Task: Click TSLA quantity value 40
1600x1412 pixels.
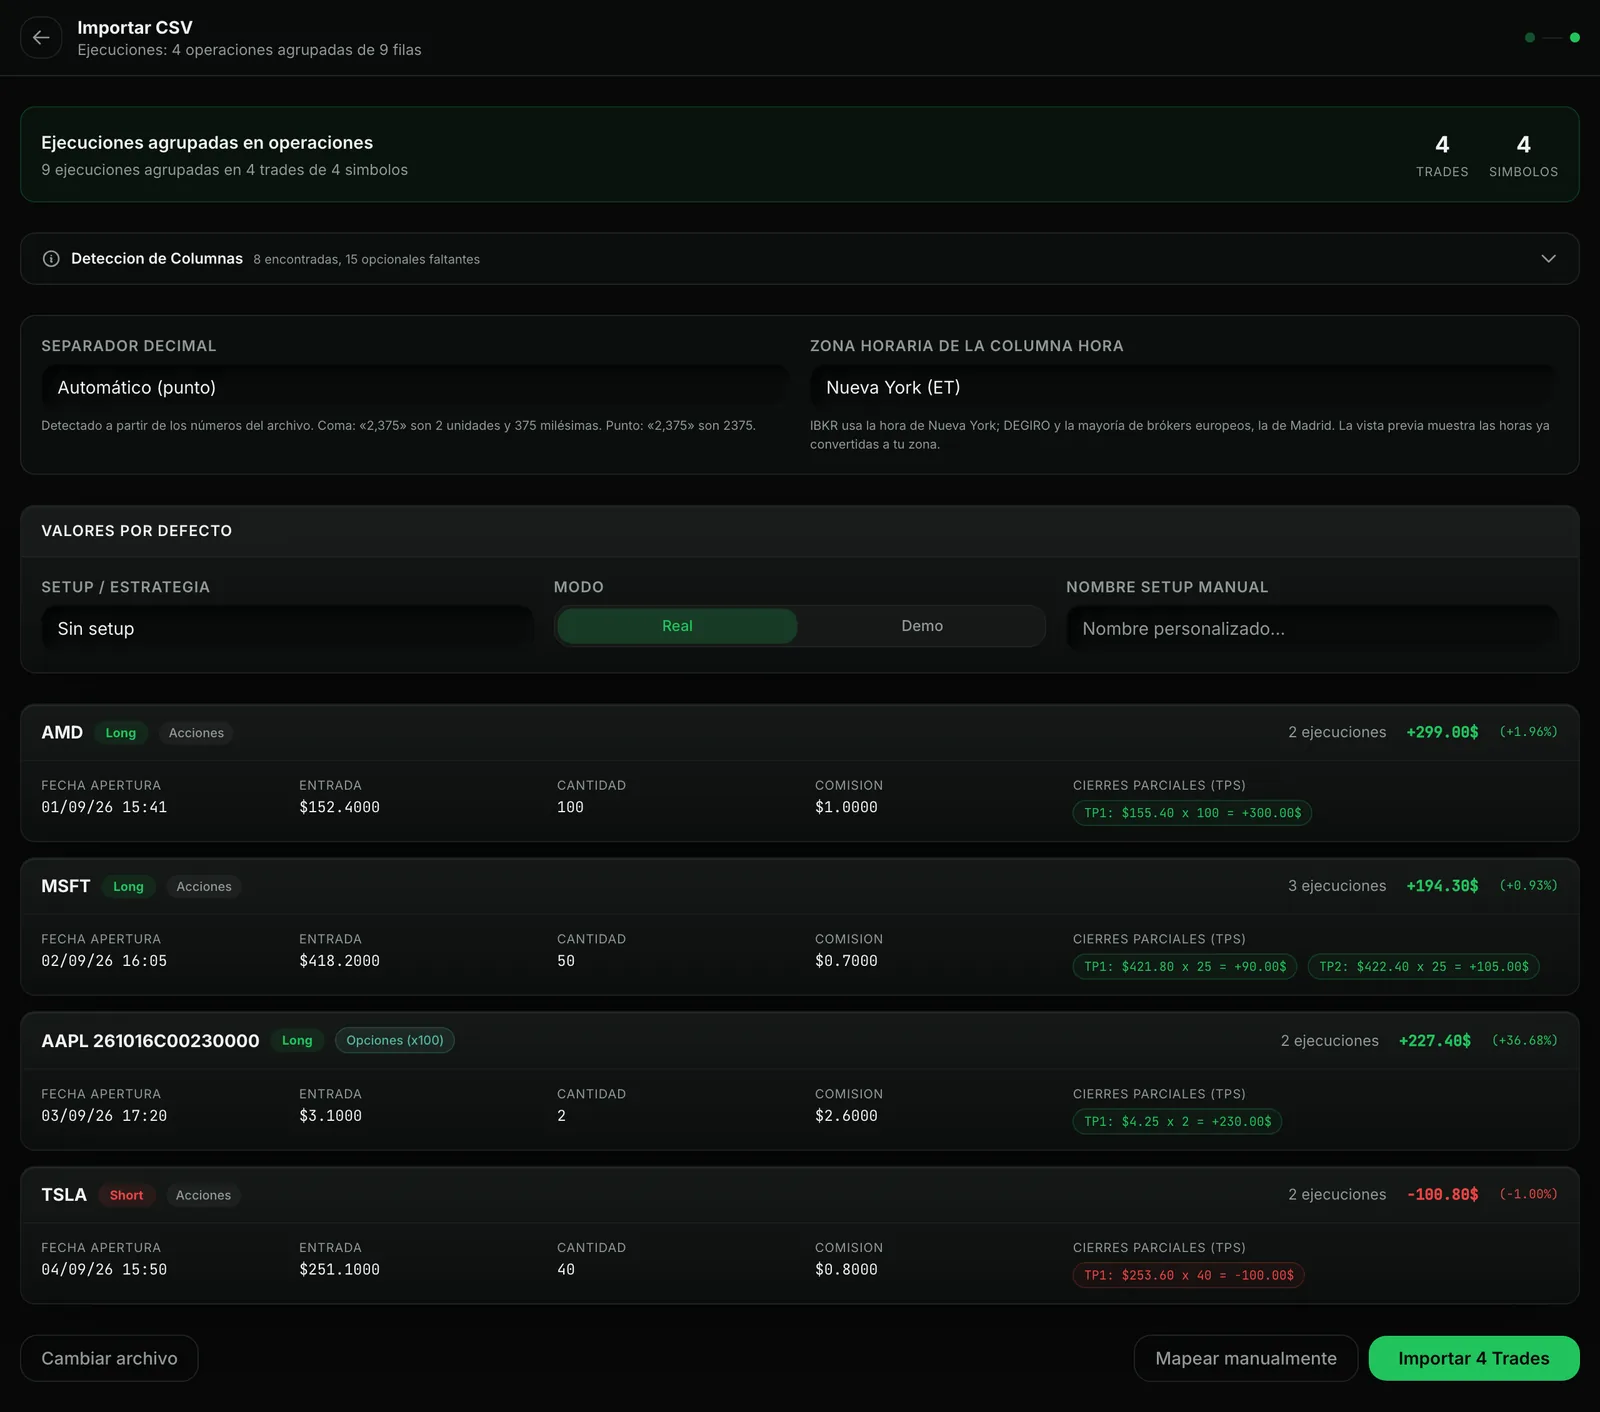Action: coord(566,1270)
